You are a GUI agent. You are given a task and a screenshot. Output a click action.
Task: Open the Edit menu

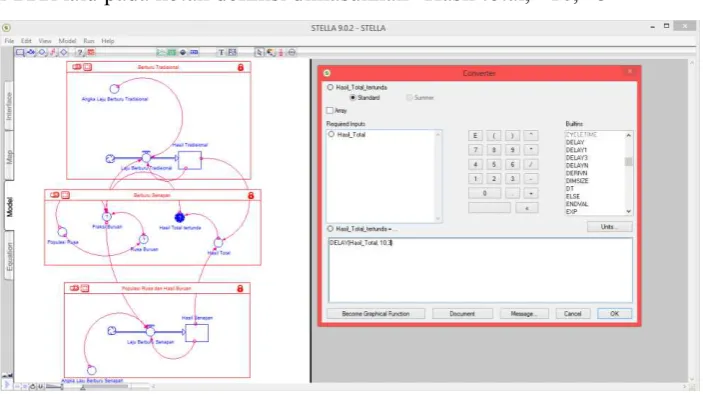(26, 41)
